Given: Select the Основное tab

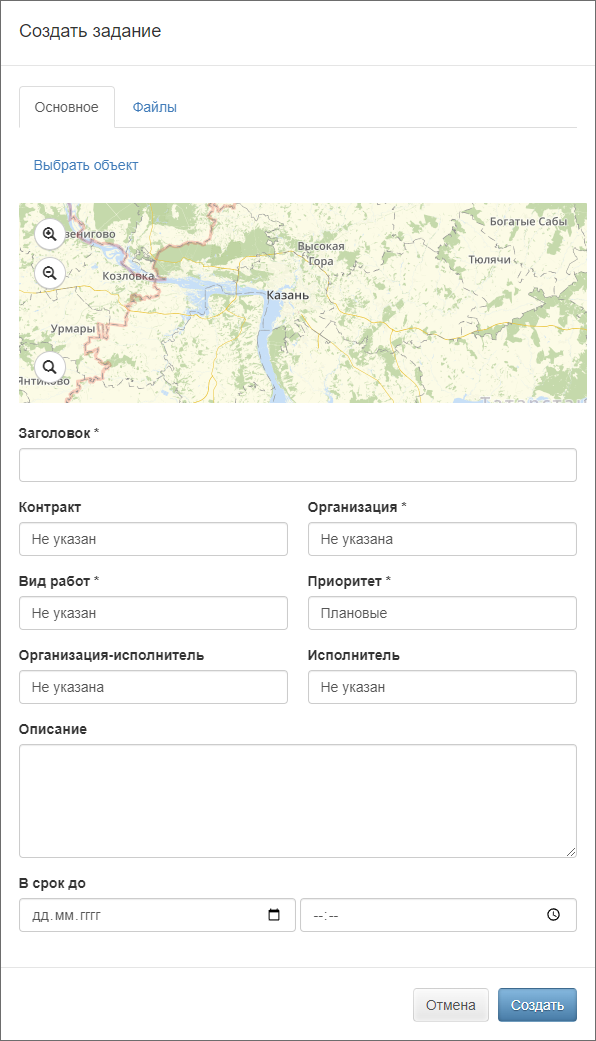Looking at the screenshot, I should [x=66, y=107].
